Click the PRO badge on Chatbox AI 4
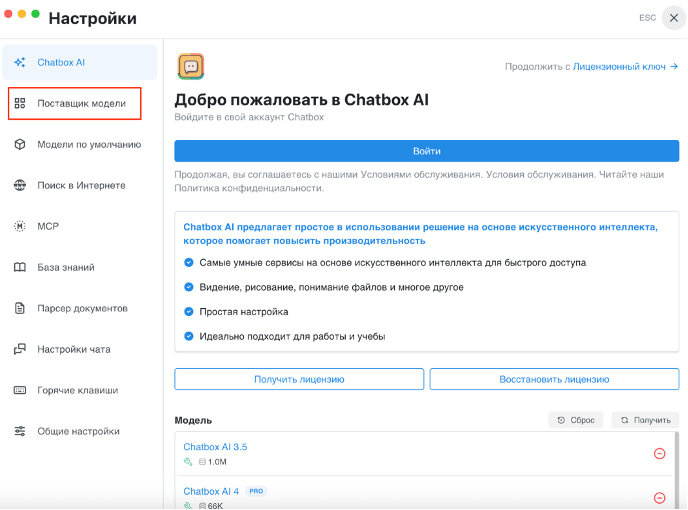 point(256,491)
